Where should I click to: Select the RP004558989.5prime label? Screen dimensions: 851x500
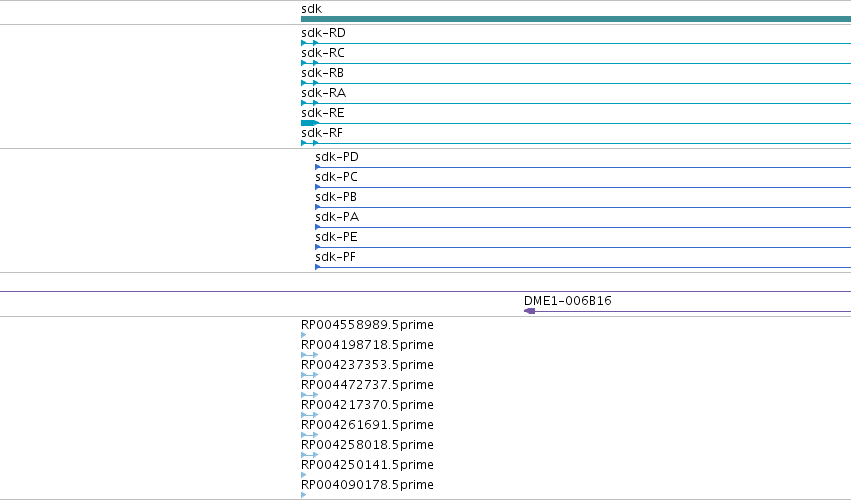click(367, 325)
